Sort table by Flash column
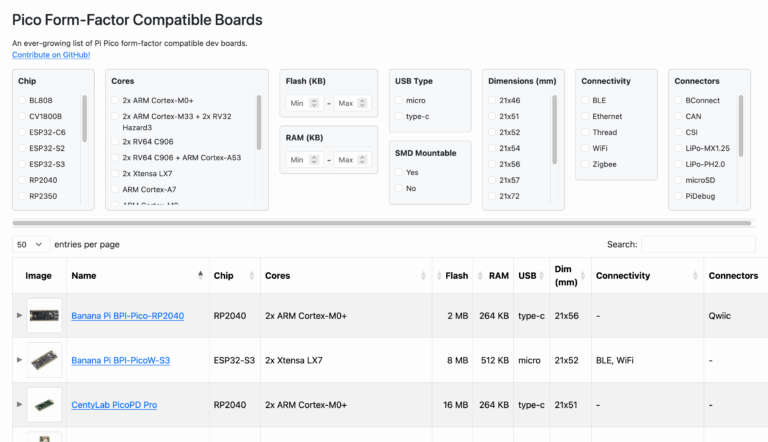Image resolution: width=768 pixels, height=442 pixels. pyautogui.click(x=452, y=275)
